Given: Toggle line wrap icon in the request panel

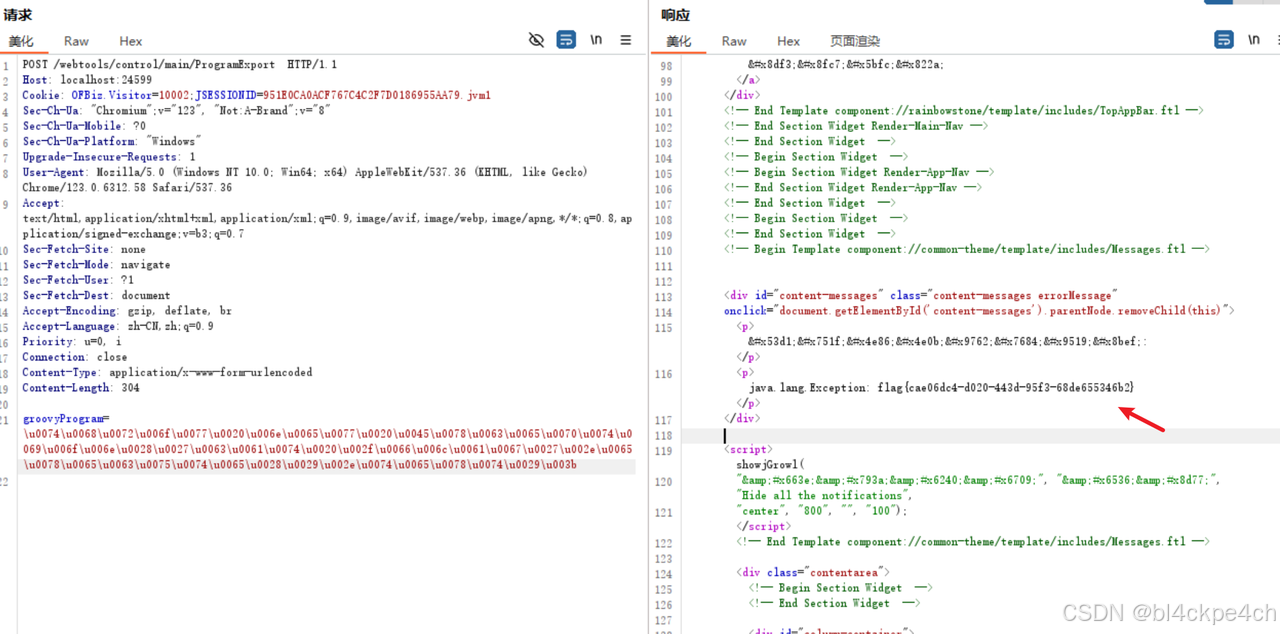Looking at the screenshot, I should click(566, 40).
